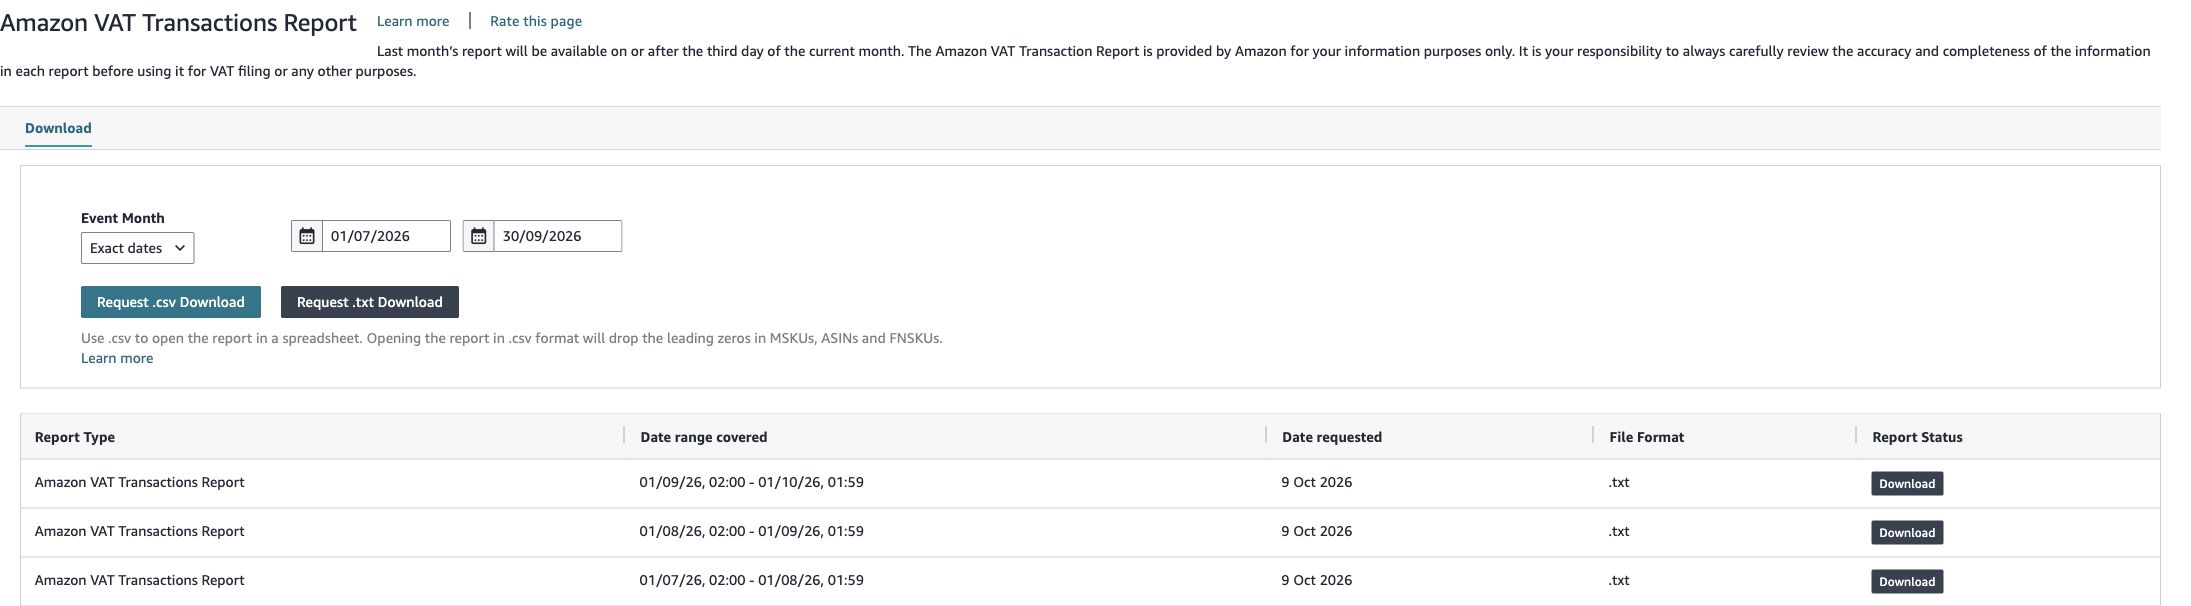This screenshot has height=606, width=2191.
Task: Click the File Format column header
Action: pyautogui.click(x=1647, y=437)
